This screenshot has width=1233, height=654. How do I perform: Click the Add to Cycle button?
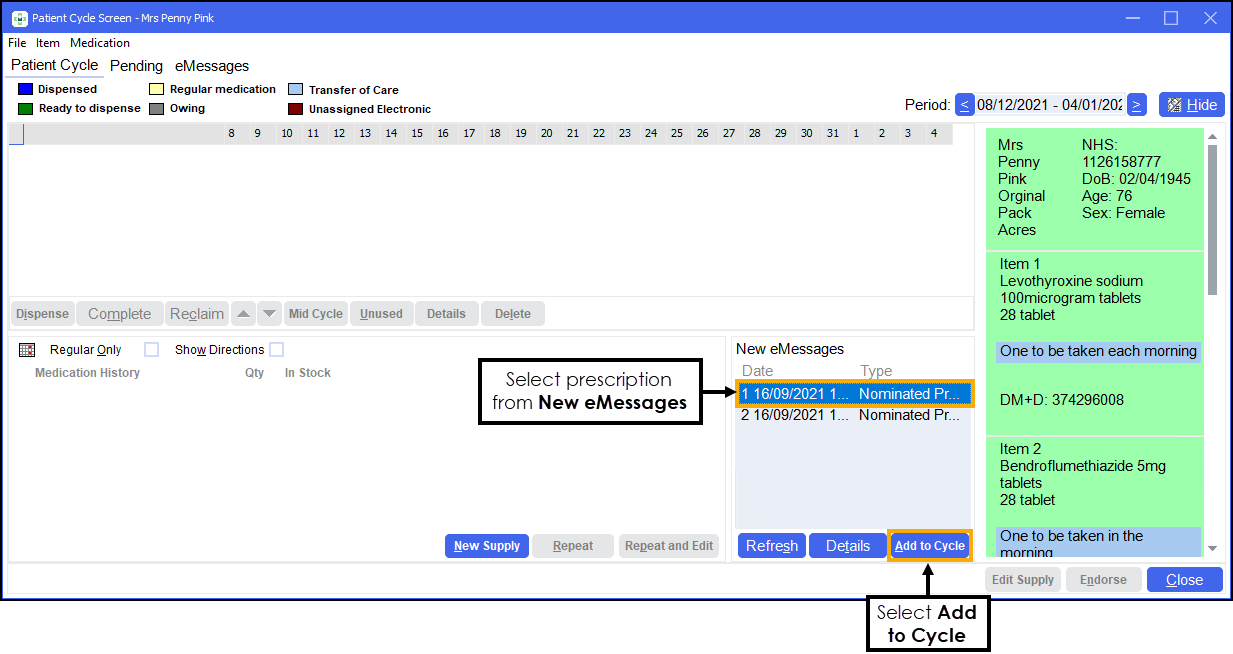[929, 546]
